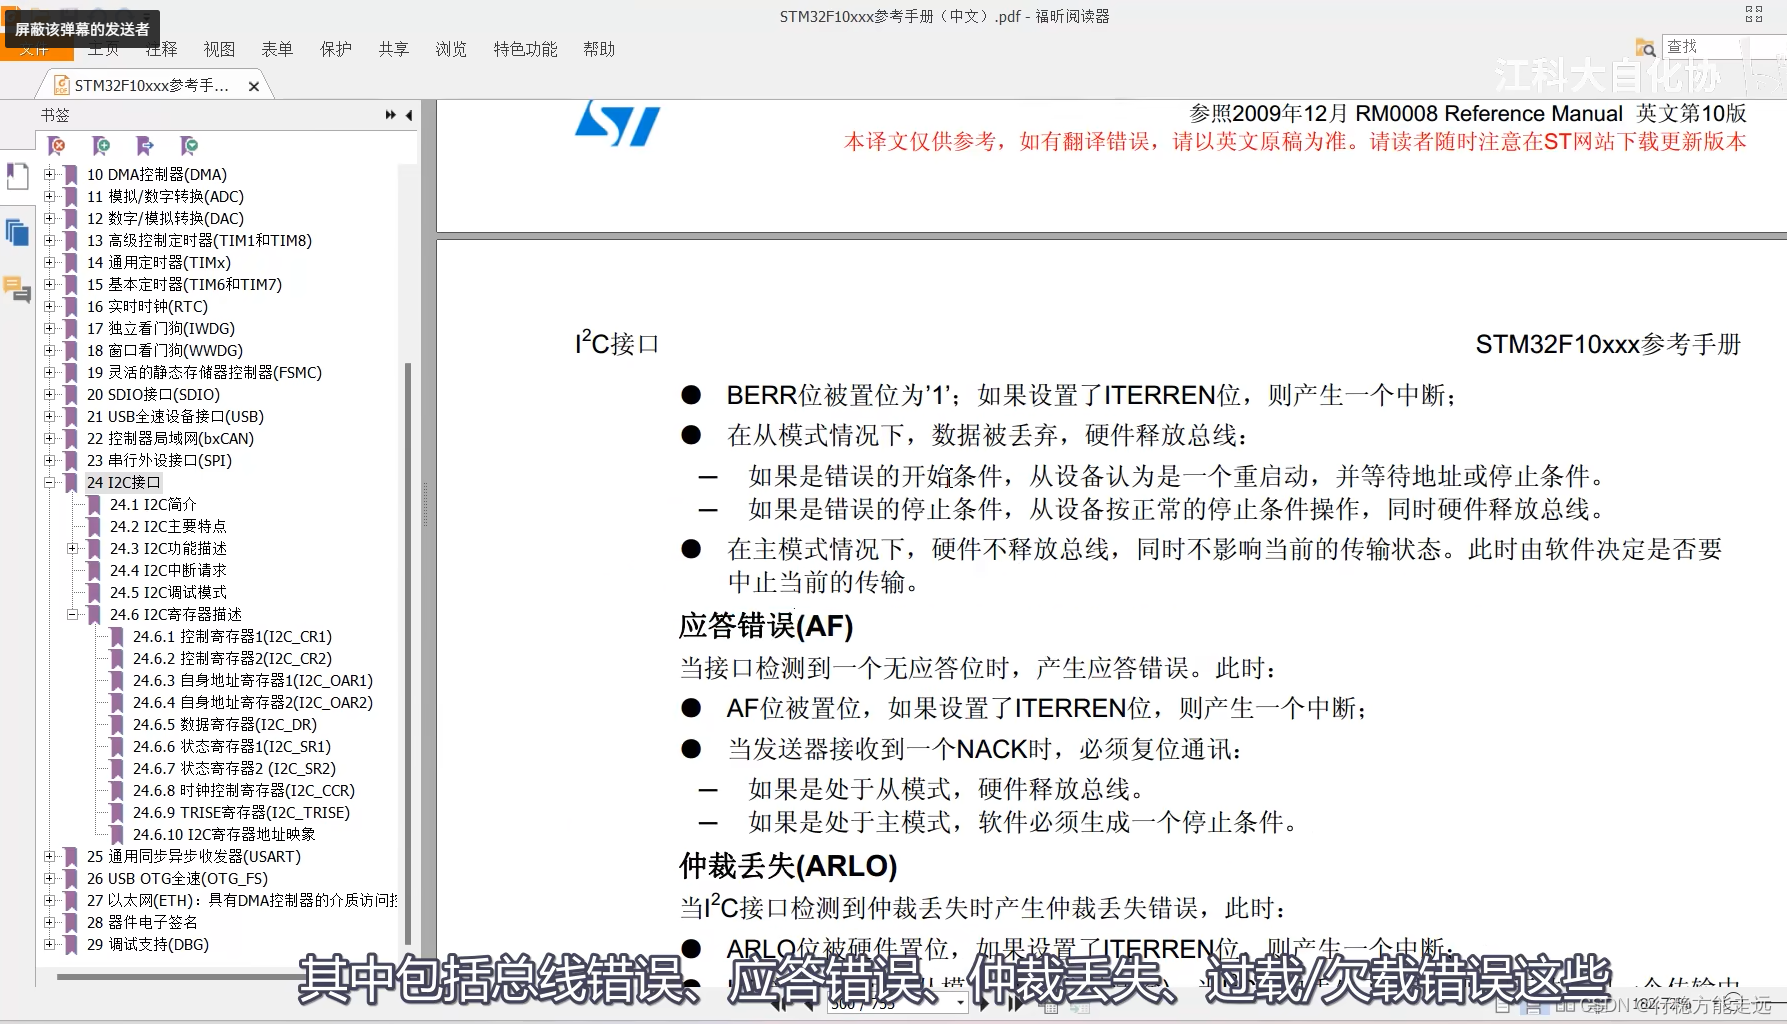Image resolution: width=1787 pixels, height=1024 pixels.
Task: Expand the 10 DMA控制器(DMA) bookmark
Action: 49,174
